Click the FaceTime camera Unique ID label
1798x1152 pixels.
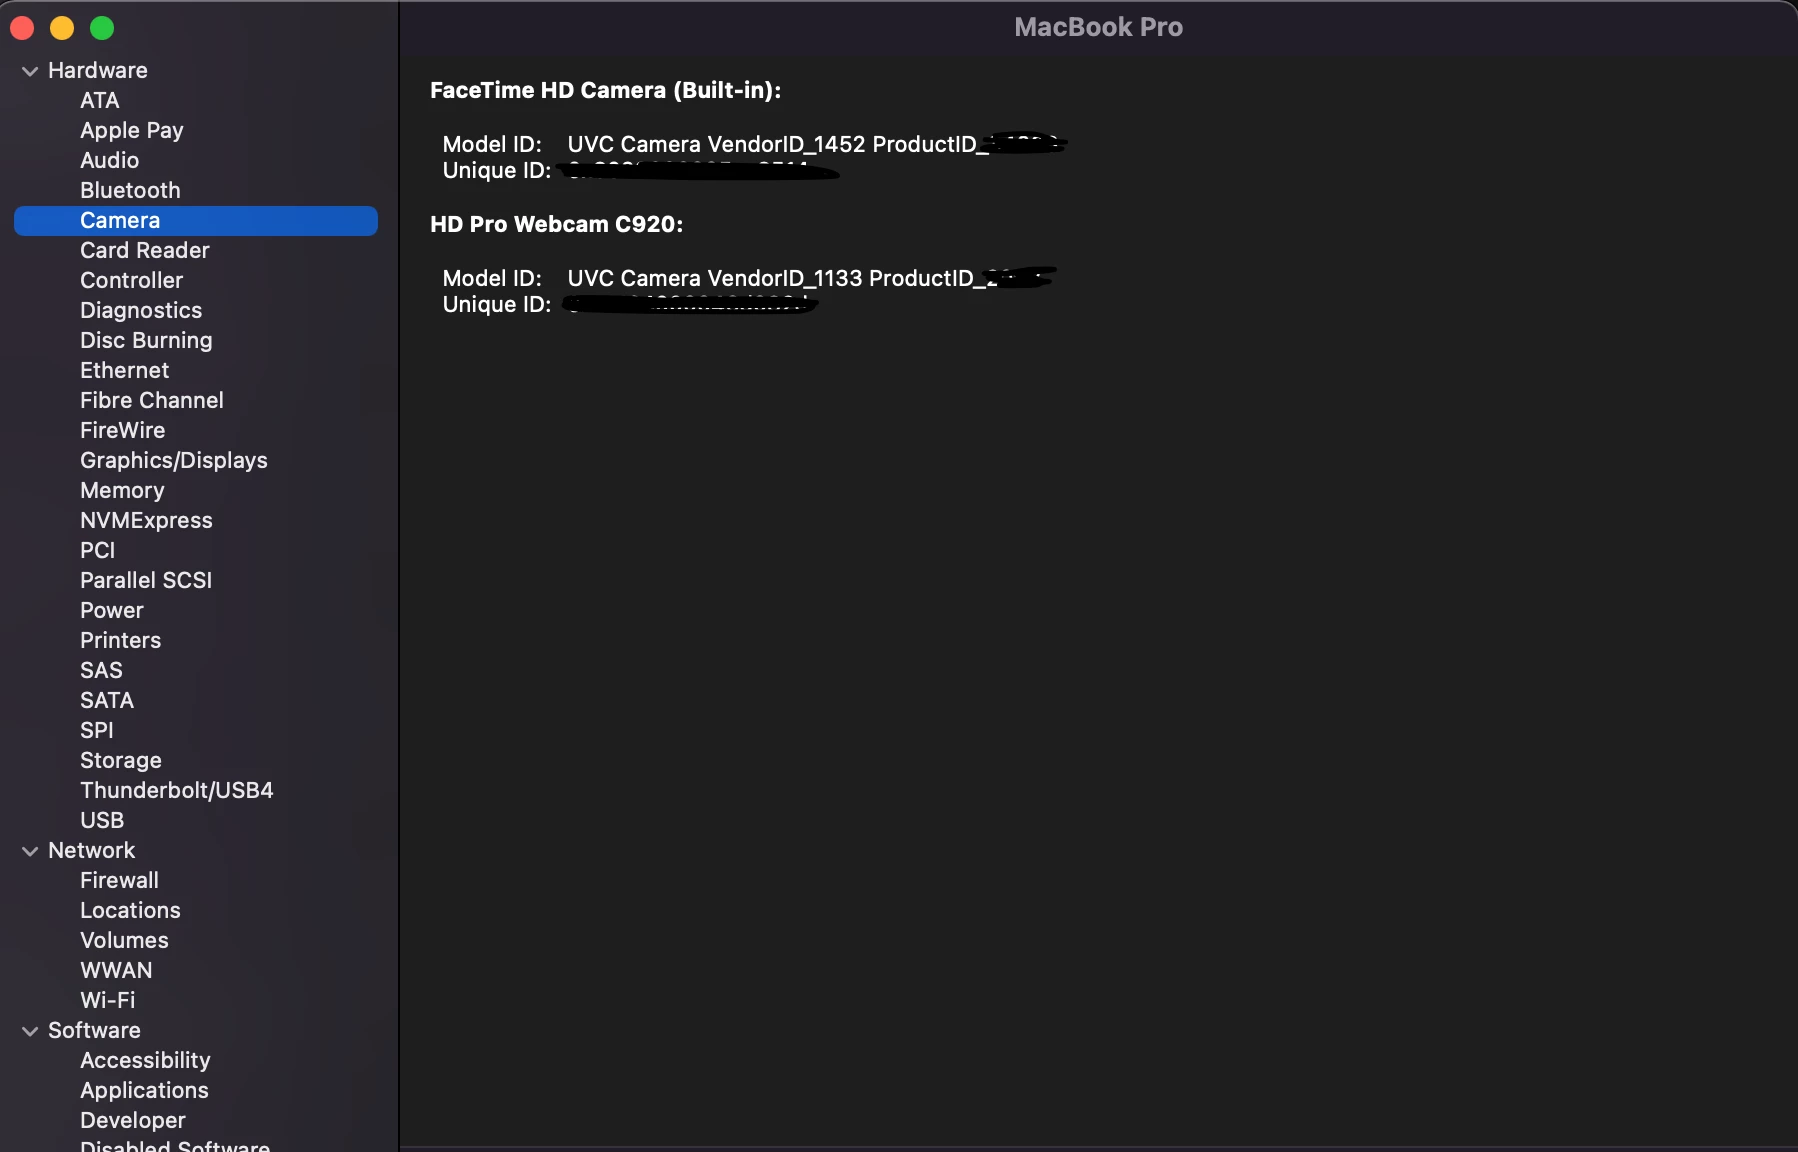click(x=497, y=171)
